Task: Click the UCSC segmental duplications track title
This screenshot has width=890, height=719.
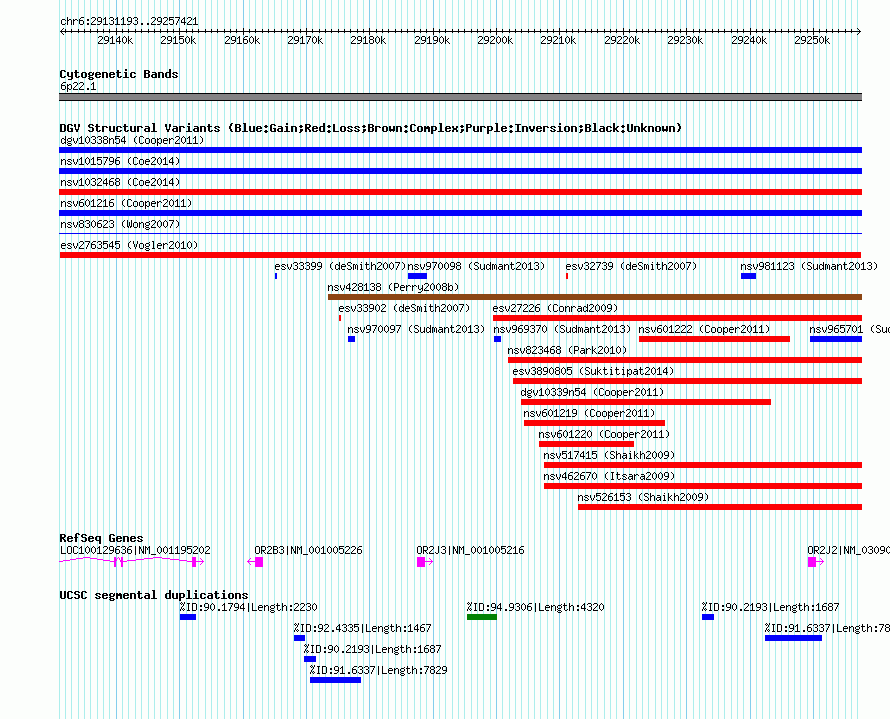Action: click(x=154, y=595)
